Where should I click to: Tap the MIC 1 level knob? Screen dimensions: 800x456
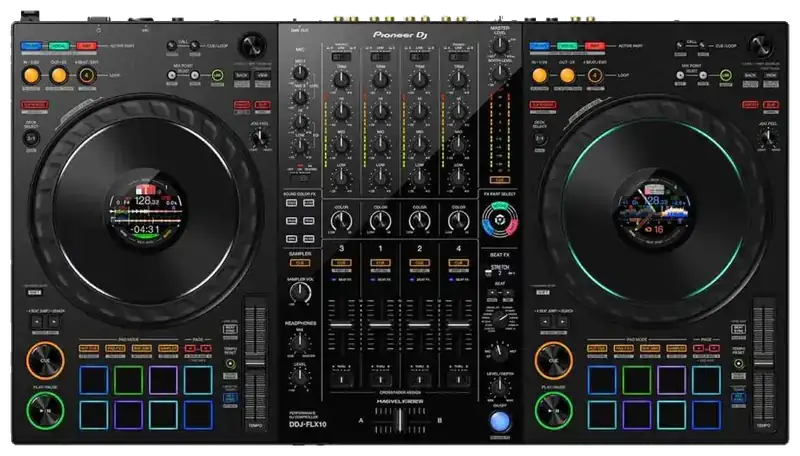tap(300, 72)
